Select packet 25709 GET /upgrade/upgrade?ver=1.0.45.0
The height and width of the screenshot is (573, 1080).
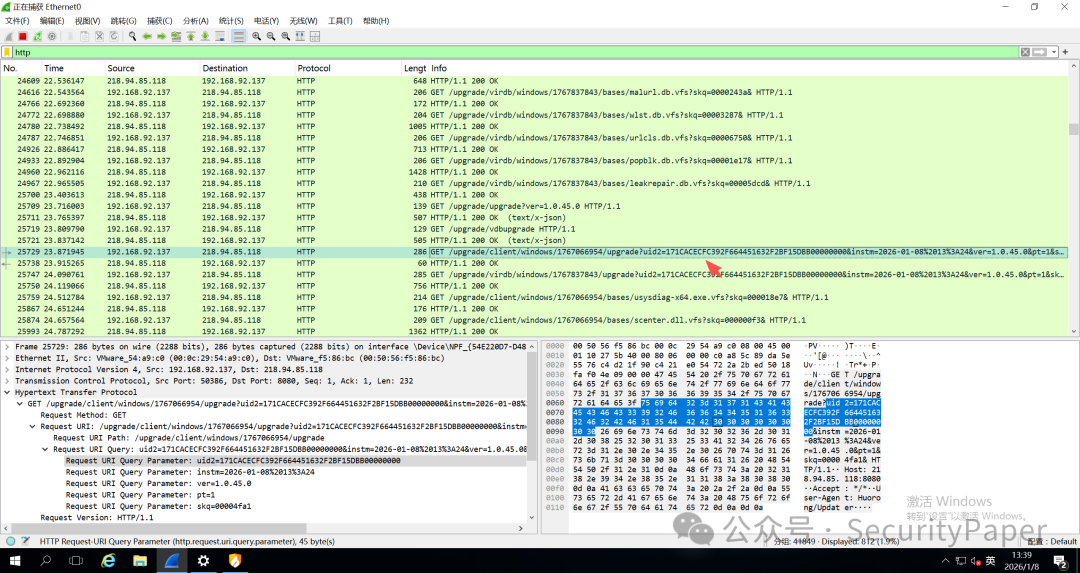point(534,206)
